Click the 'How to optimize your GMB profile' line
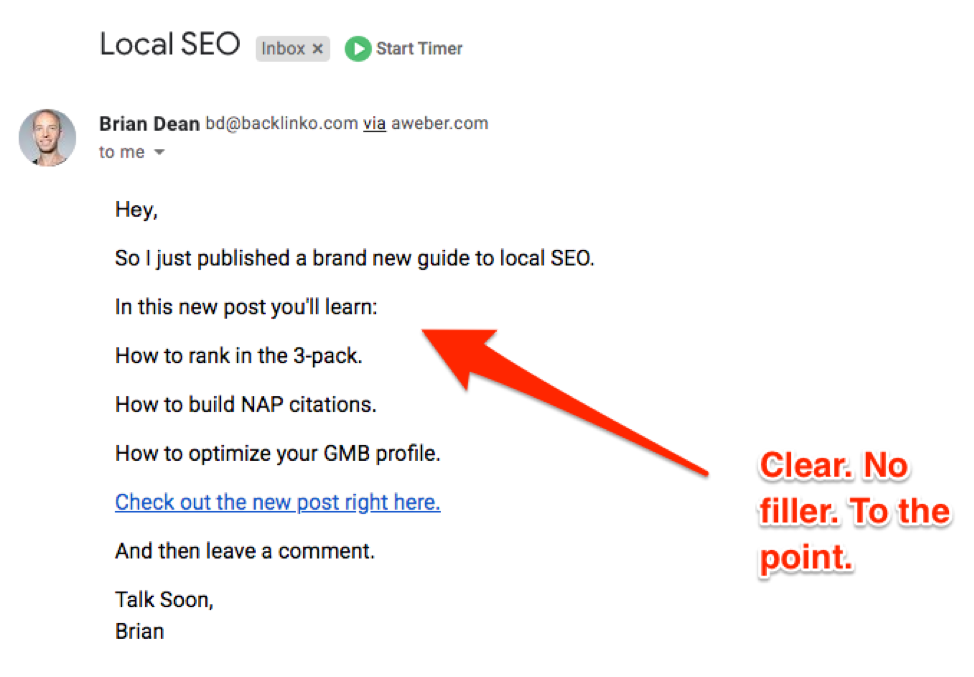The image size is (974, 677). click(278, 453)
